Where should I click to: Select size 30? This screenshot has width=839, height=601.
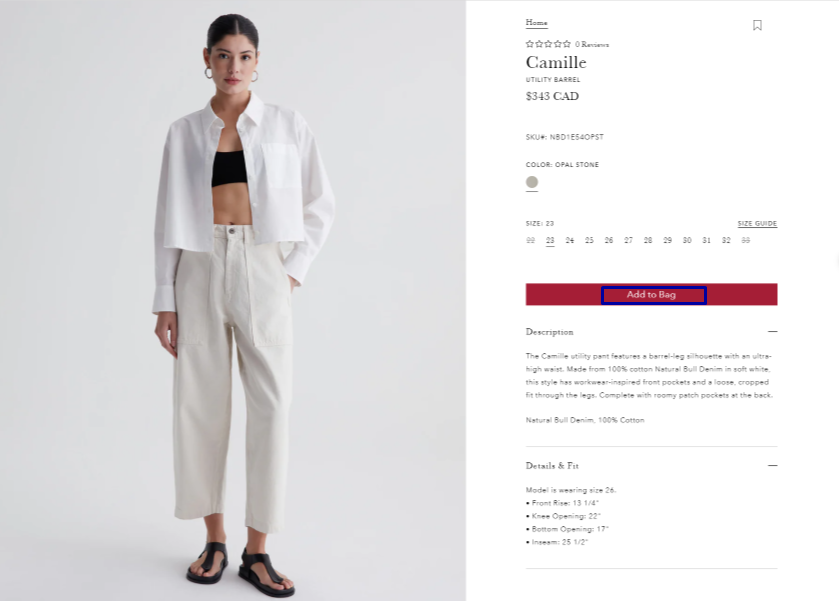[687, 240]
